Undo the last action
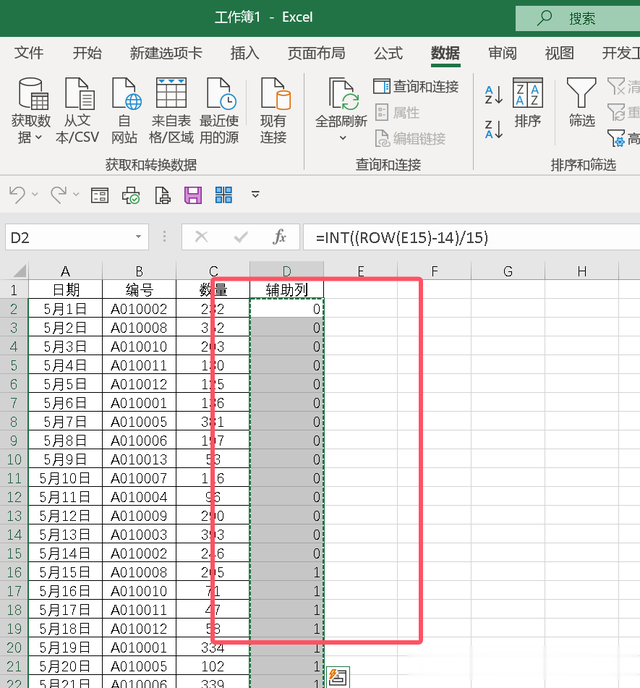The image size is (640, 688). tap(18, 194)
